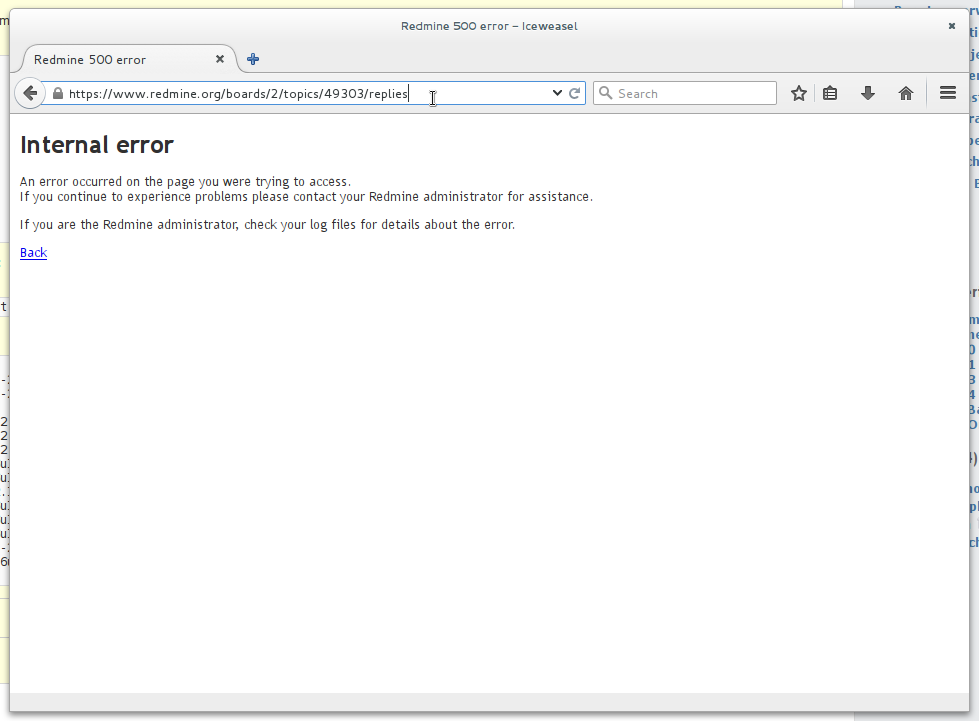The height and width of the screenshot is (721, 979).
Task: Open the downloads arrow icon
Action: tap(867, 94)
